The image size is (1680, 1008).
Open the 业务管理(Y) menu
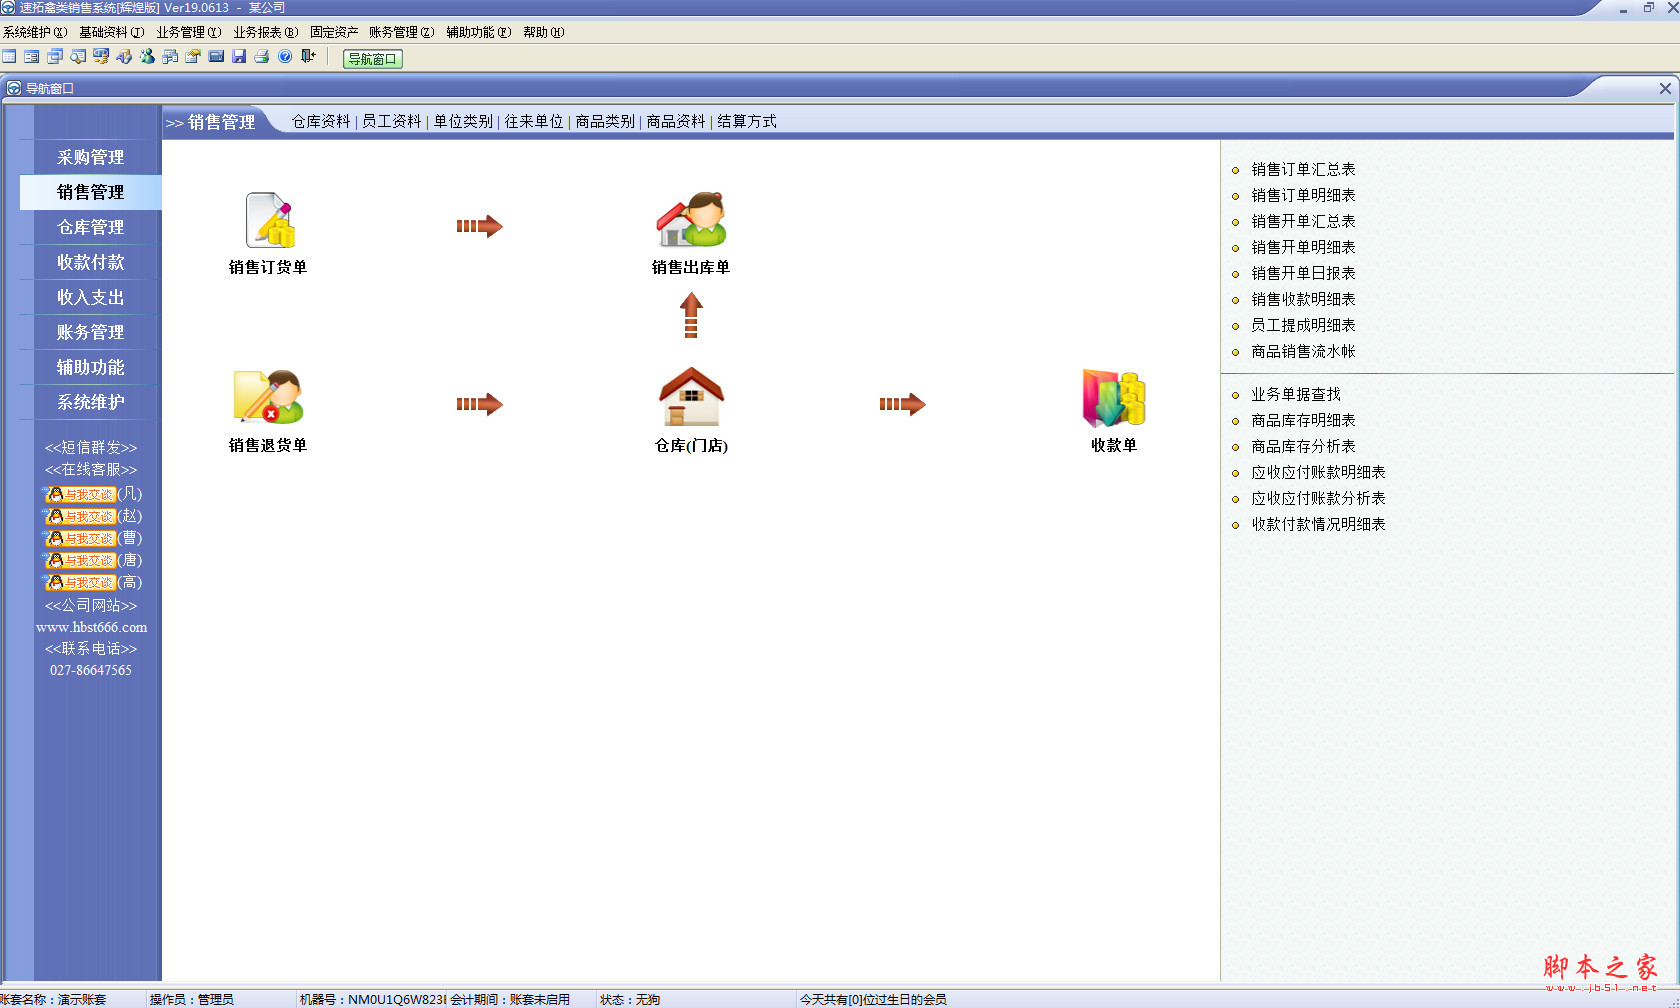[189, 32]
